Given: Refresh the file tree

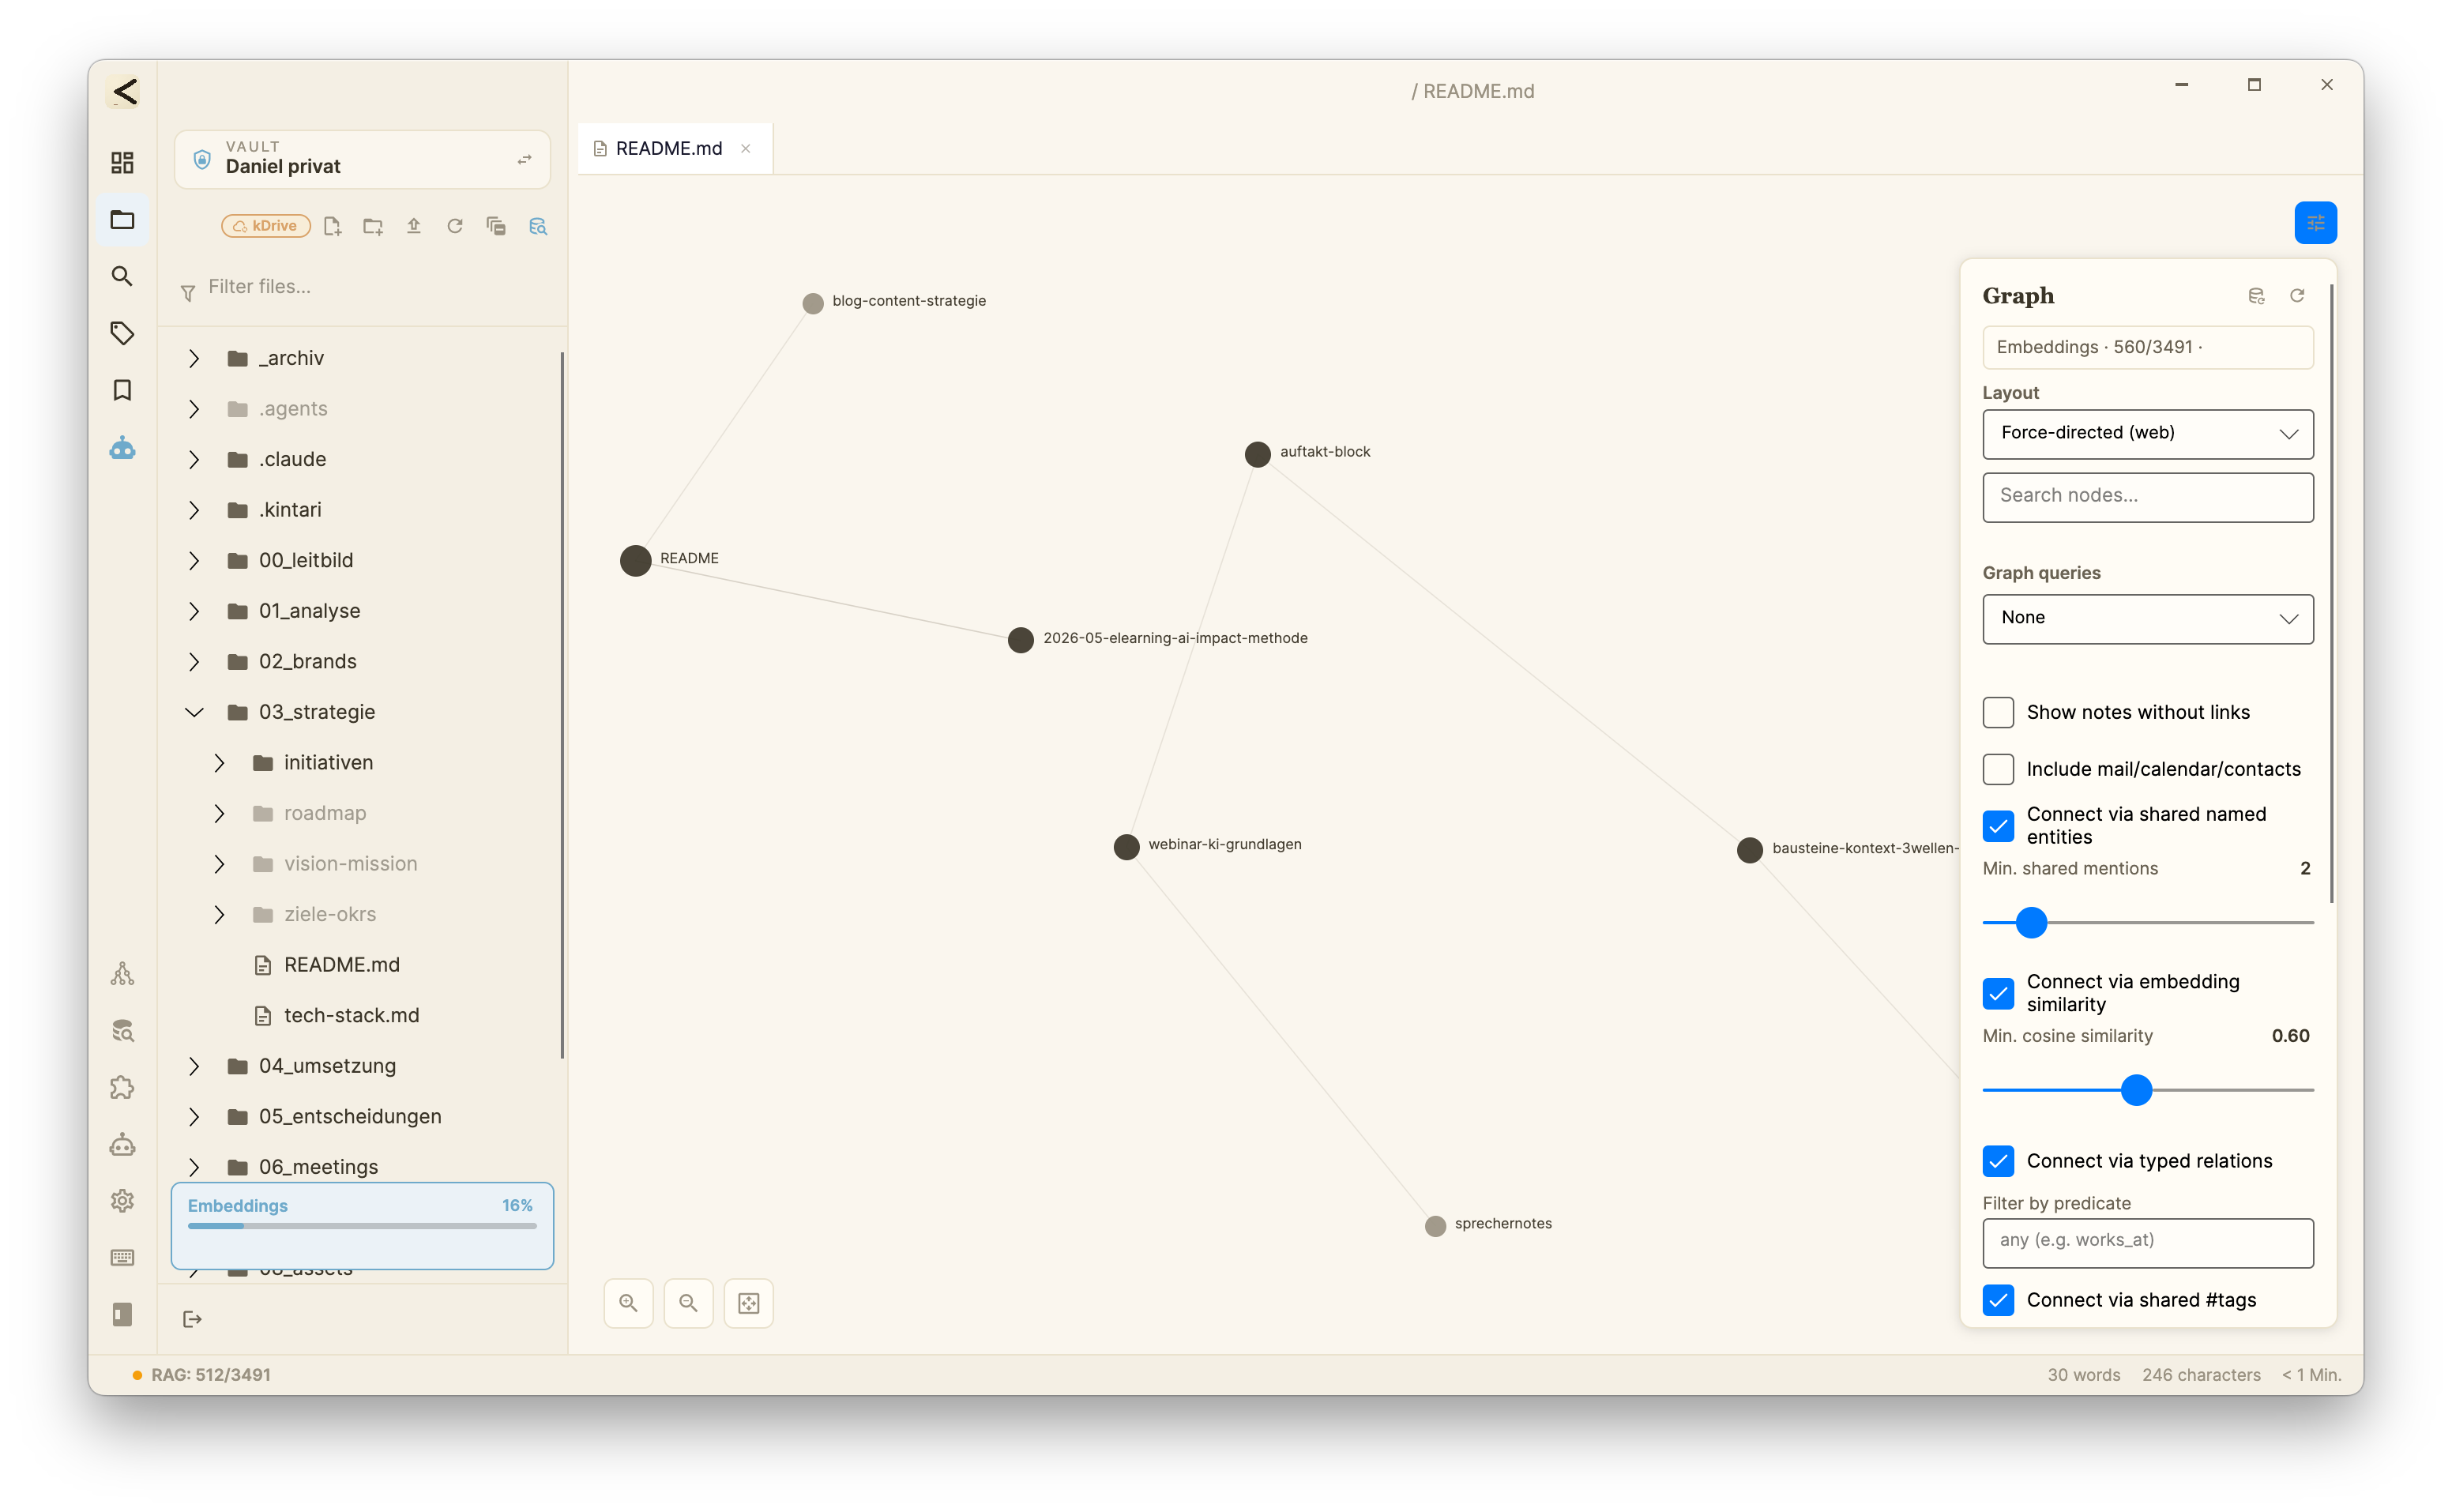Looking at the screenshot, I should click(x=455, y=226).
